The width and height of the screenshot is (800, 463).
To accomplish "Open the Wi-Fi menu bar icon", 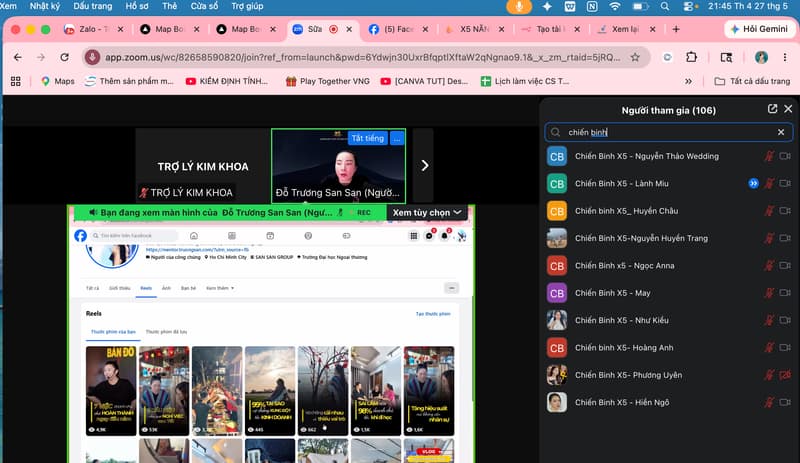I will point(615,6).
